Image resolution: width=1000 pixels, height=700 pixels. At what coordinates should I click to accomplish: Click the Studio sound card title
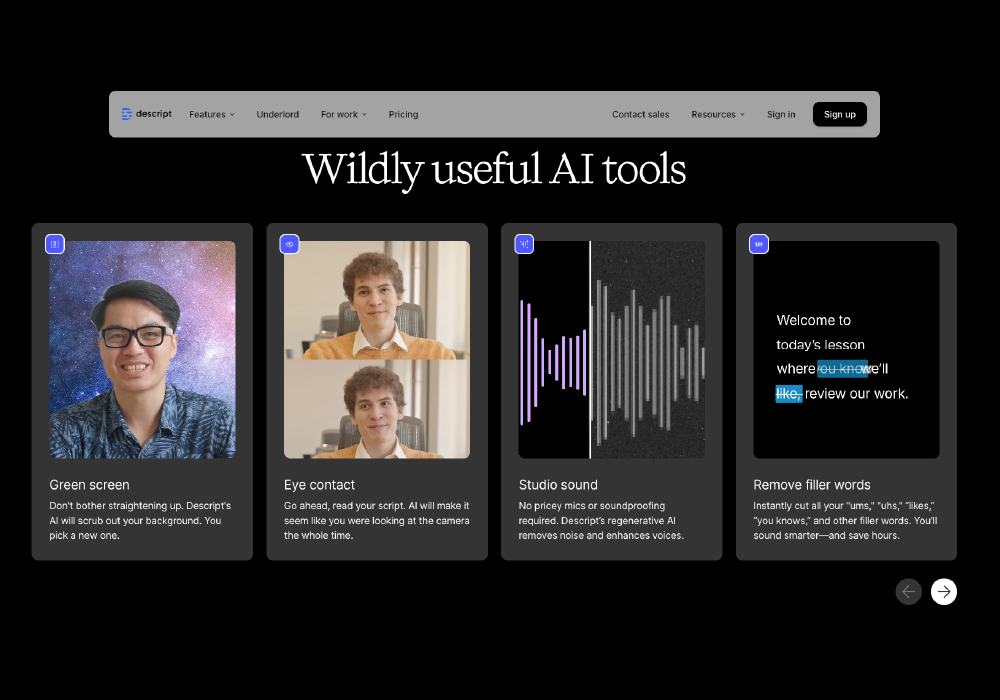558,485
